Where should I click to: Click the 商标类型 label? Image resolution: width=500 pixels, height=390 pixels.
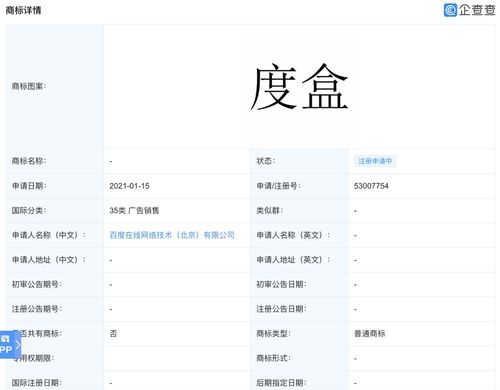[x=273, y=334]
